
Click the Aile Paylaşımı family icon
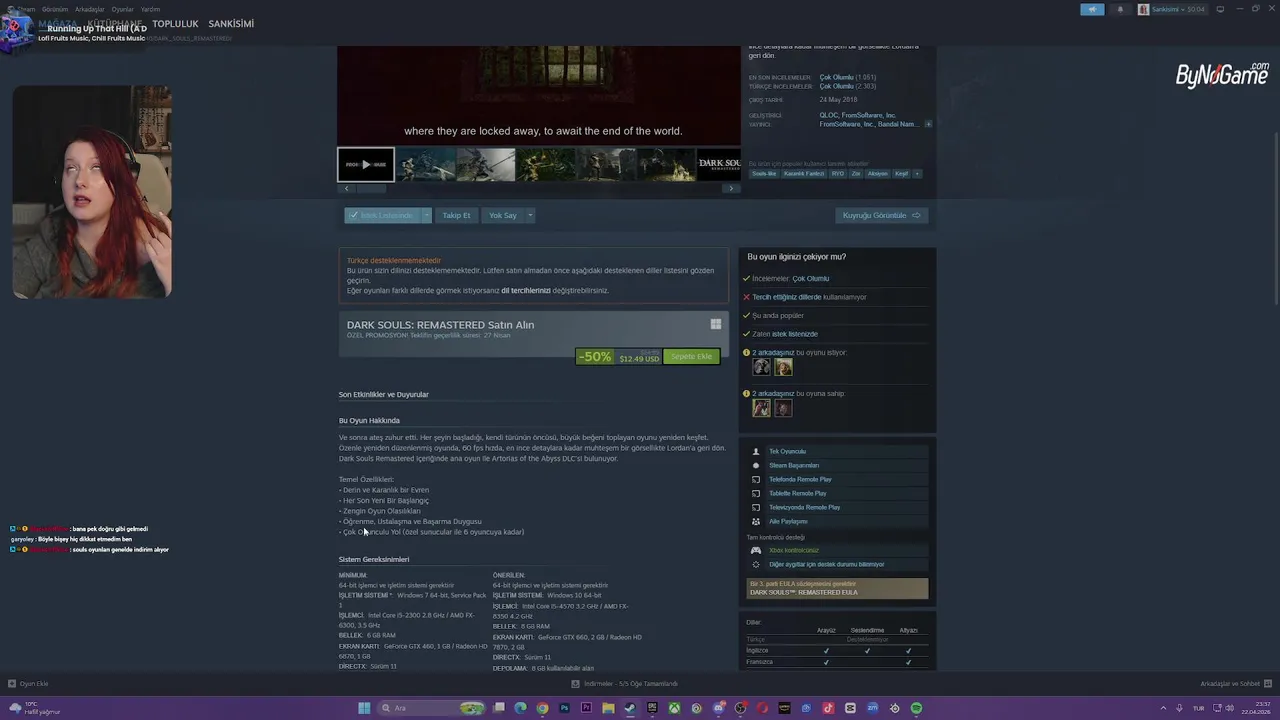click(x=756, y=521)
